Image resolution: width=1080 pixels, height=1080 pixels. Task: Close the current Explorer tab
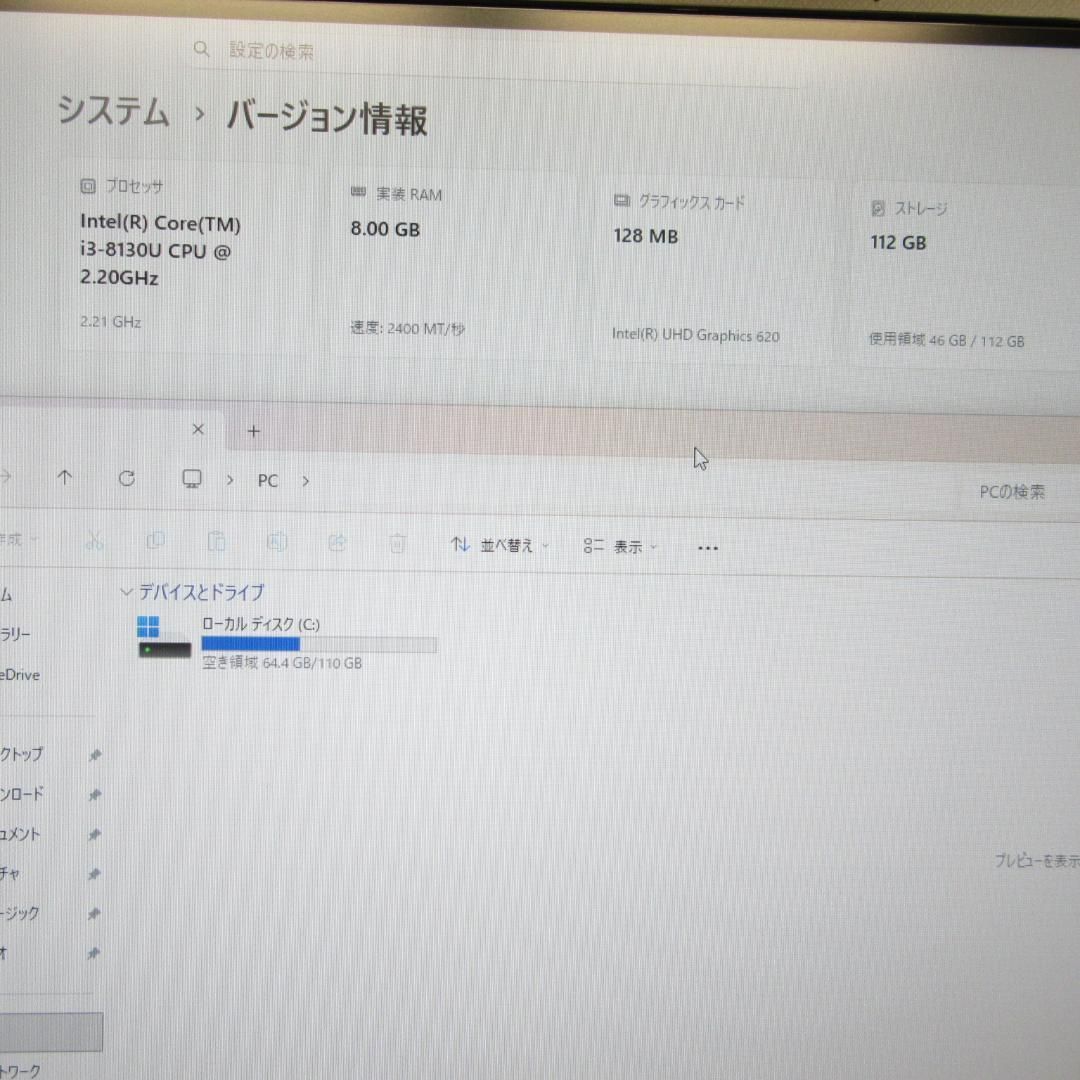tap(198, 429)
